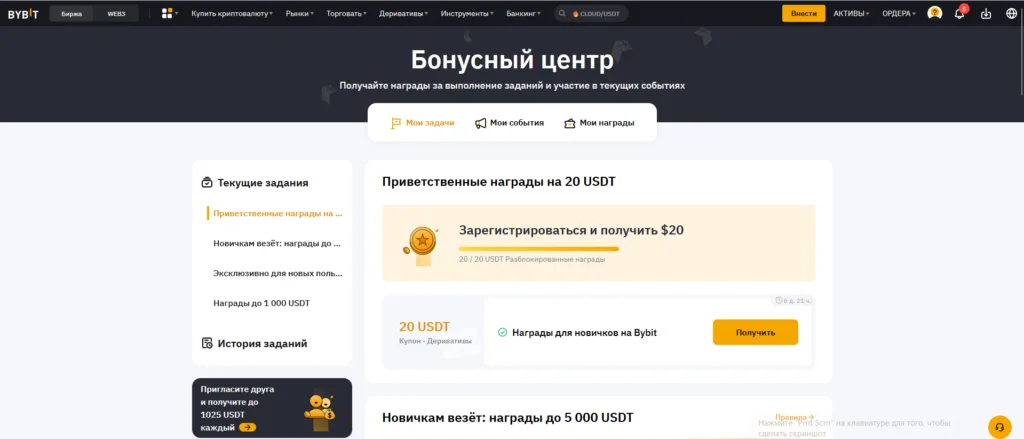Open the invite friend 1025 USDT banner

[x=272, y=408]
